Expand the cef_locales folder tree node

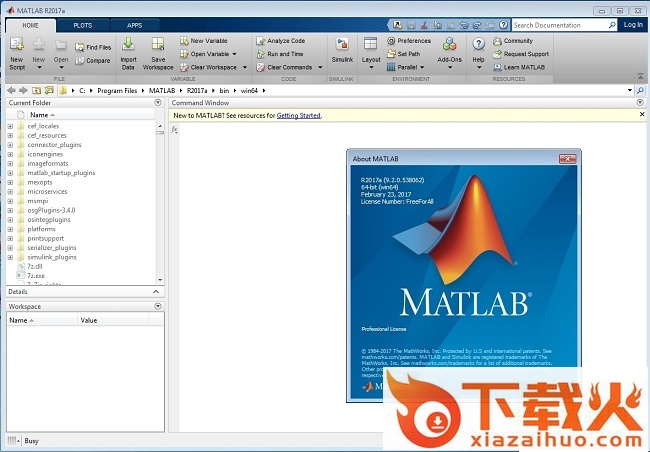(x=10, y=126)
